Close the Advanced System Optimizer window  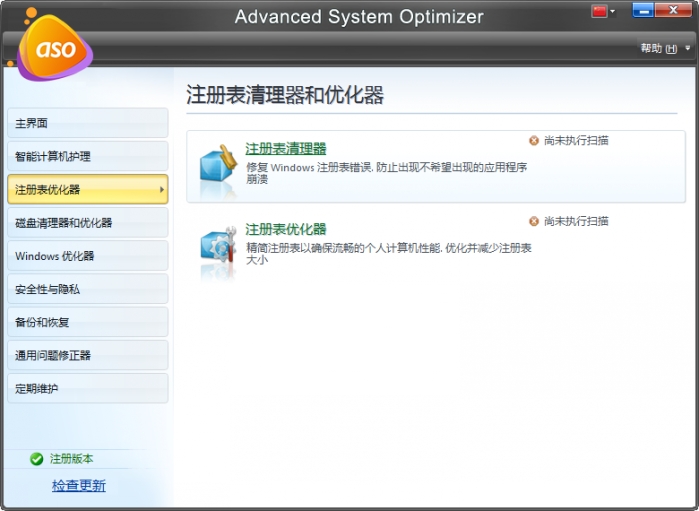[673, 10]
